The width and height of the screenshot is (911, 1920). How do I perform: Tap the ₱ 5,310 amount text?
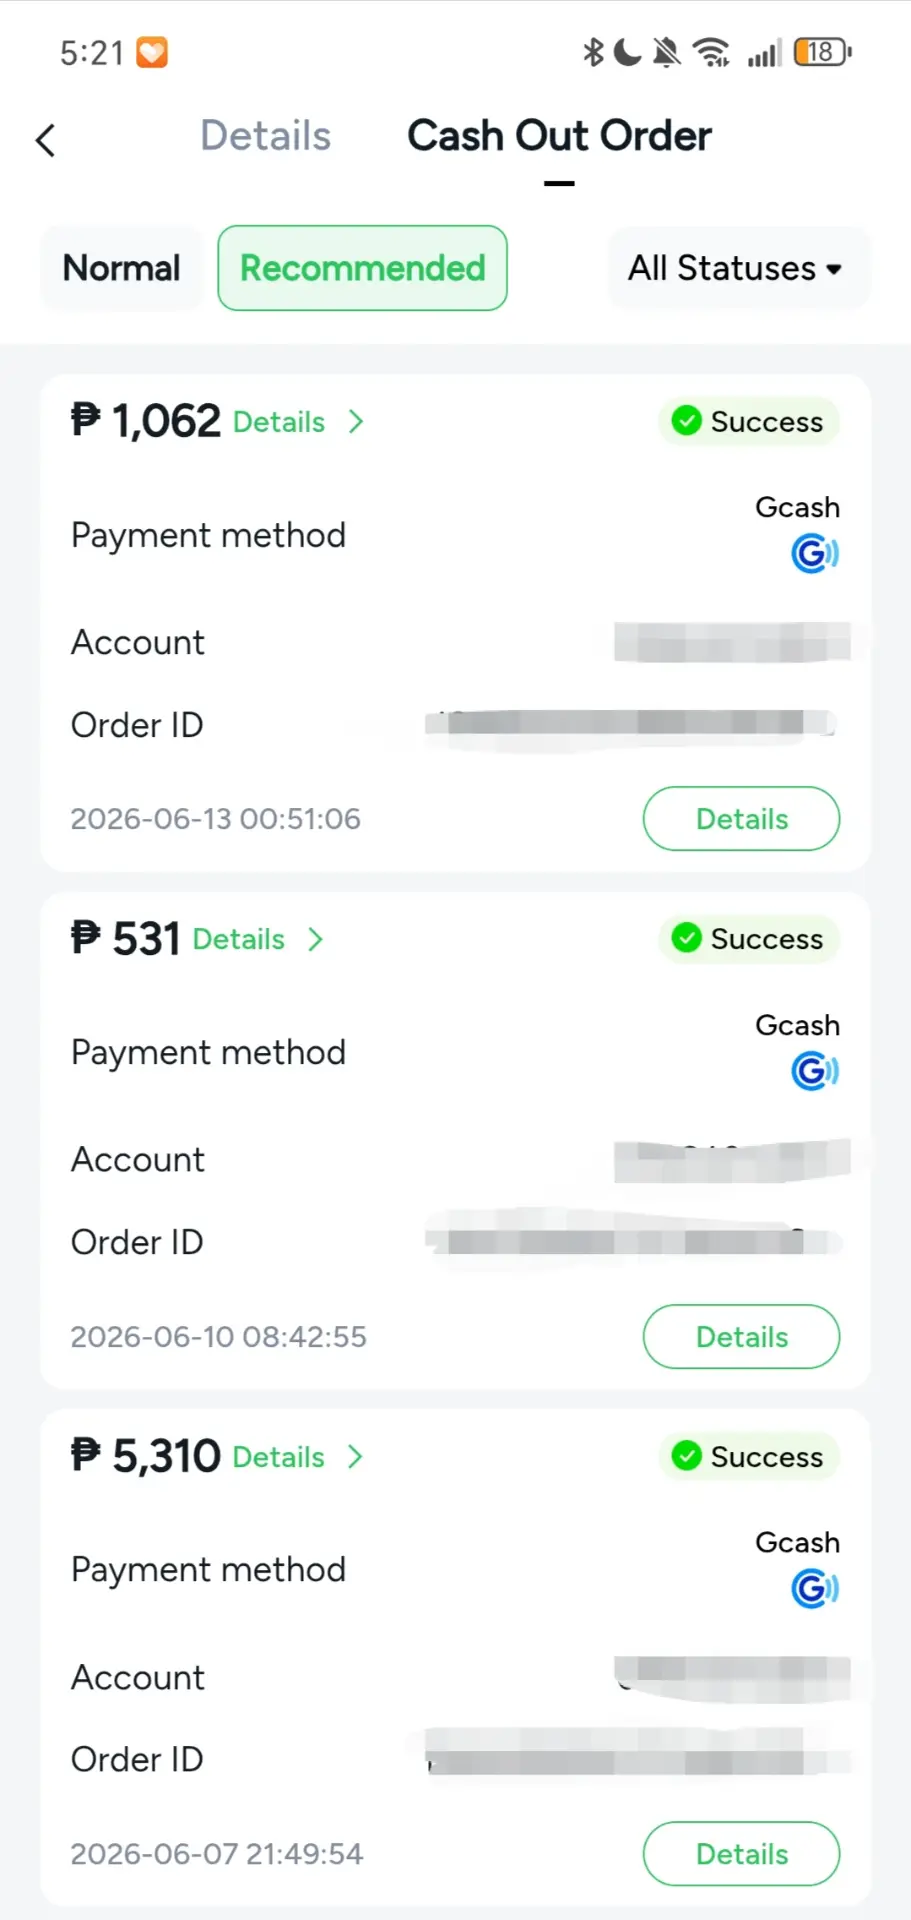(146, 1456)
